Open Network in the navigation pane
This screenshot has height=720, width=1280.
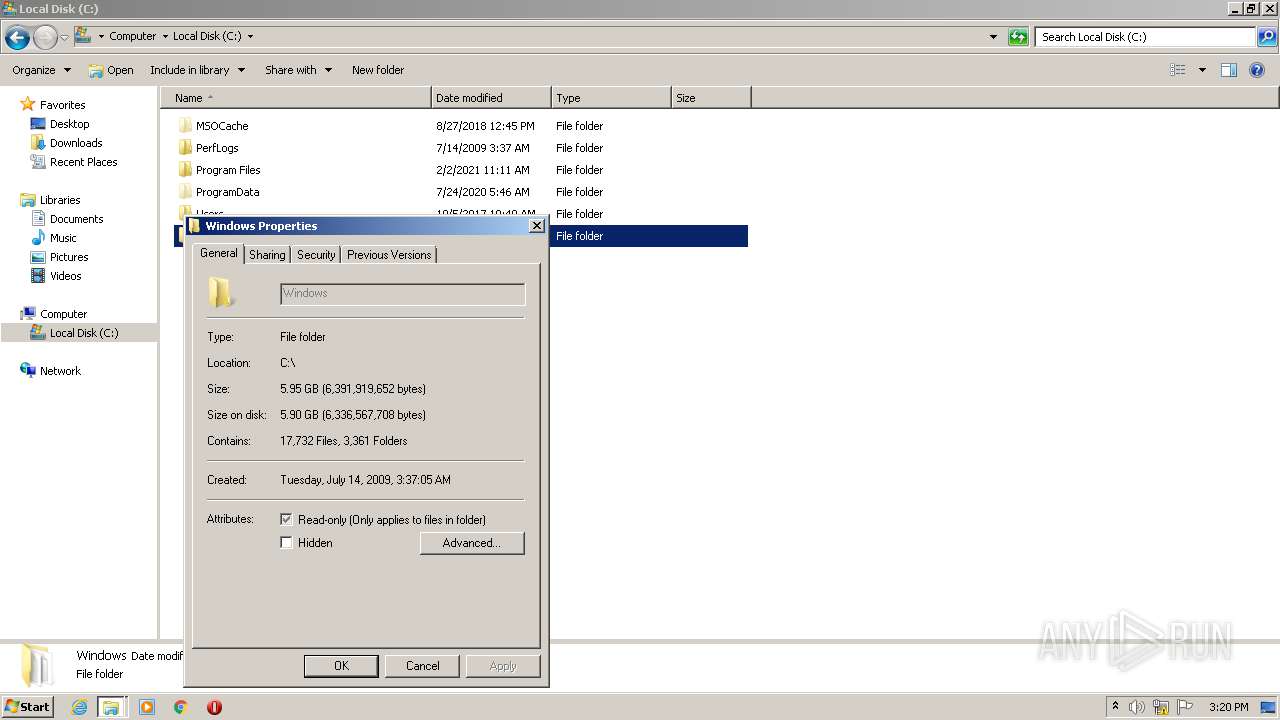click(x=60, y=371)
